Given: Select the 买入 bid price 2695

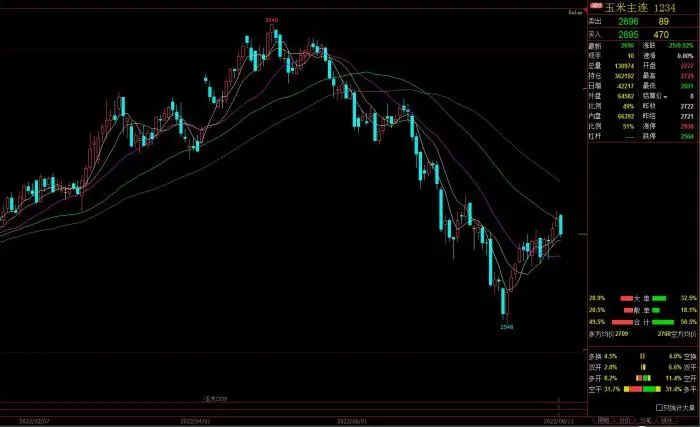Looking at the screenshot, I should point(625,33).
